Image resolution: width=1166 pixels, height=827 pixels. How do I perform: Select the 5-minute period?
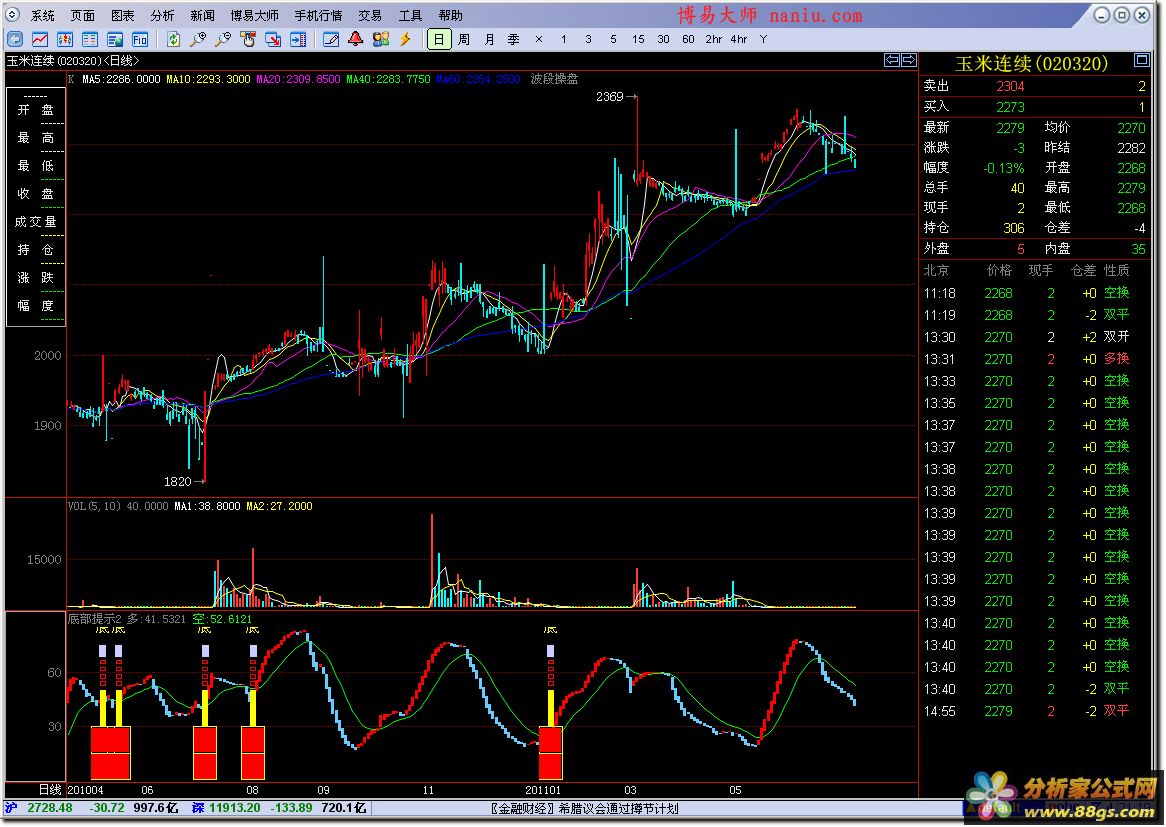[x=613, y=39]
